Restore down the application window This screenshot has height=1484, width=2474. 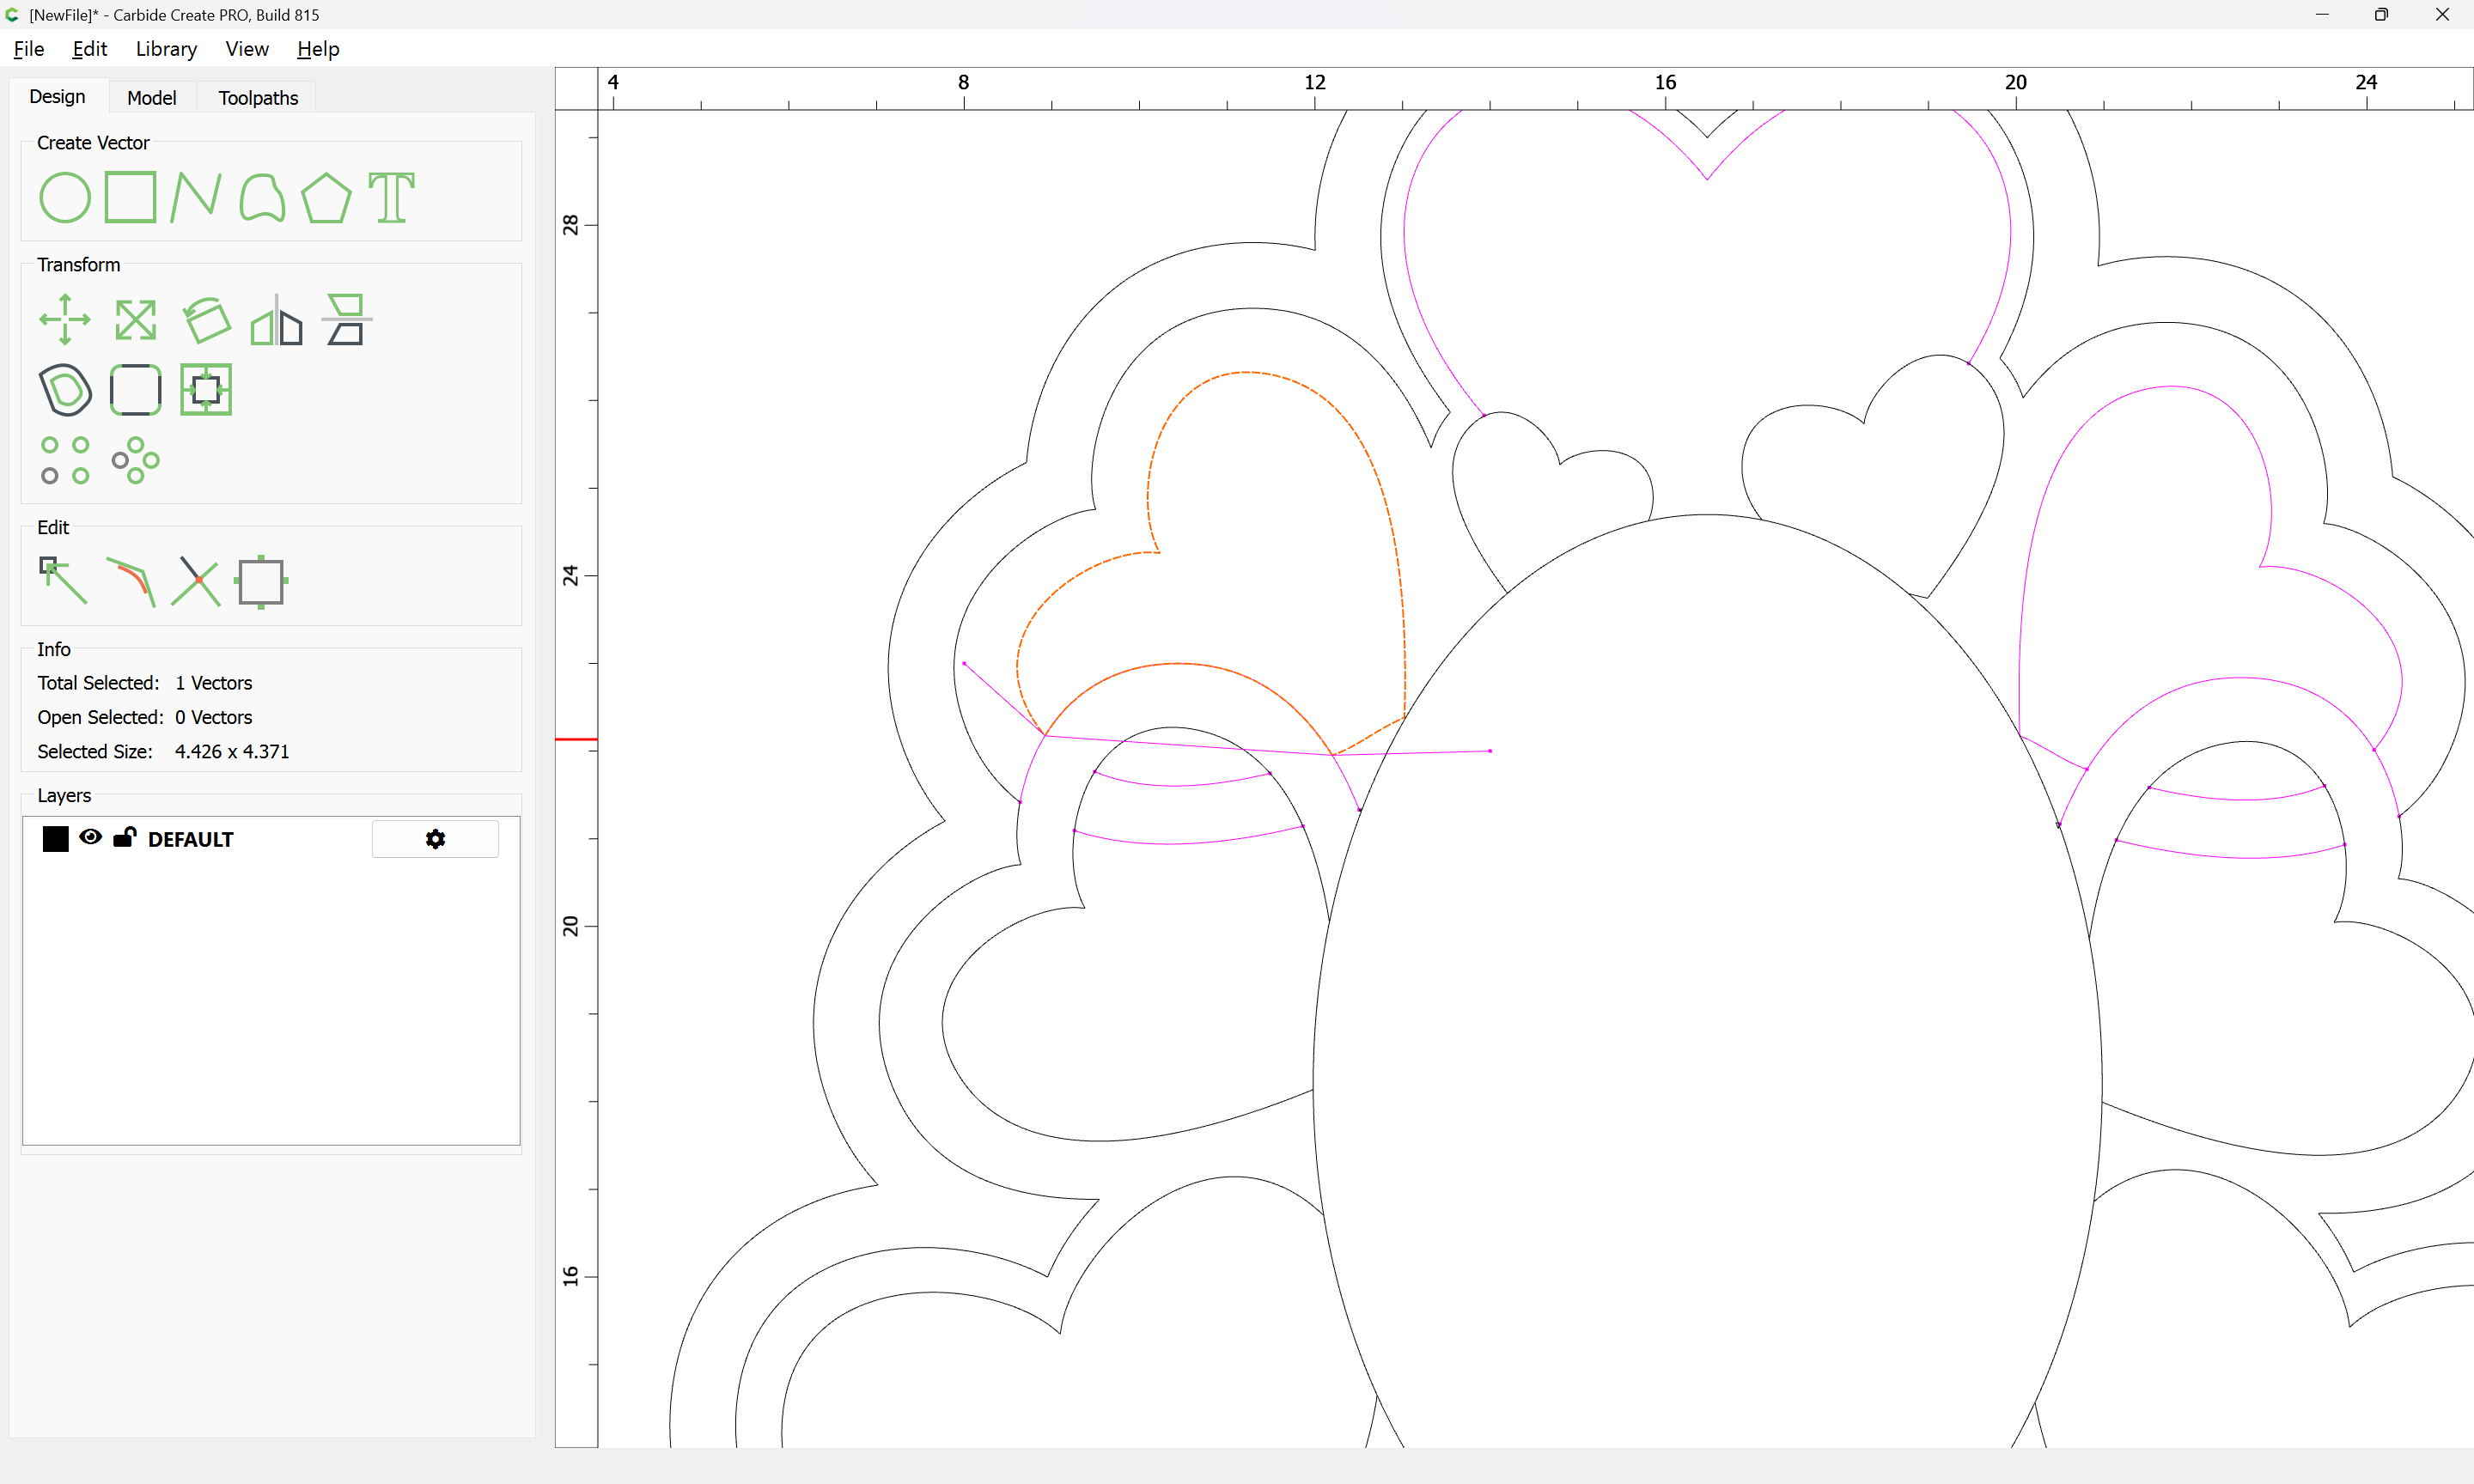pos(2381,14)
